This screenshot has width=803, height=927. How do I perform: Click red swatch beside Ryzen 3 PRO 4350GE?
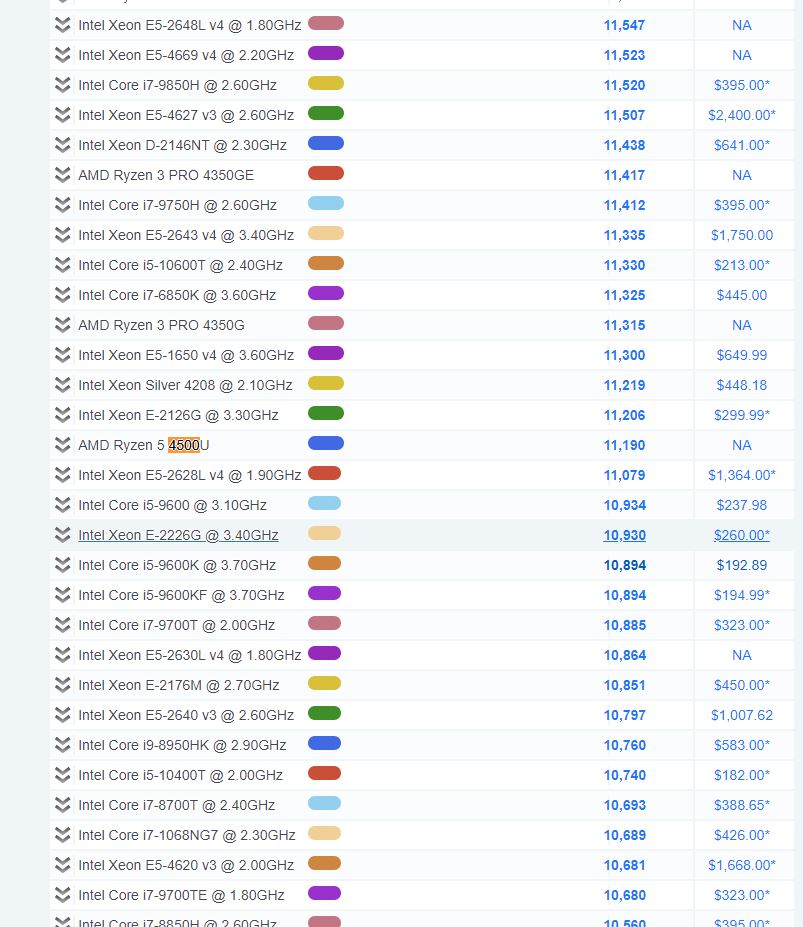pyautogui.click(x=326, y=174)
